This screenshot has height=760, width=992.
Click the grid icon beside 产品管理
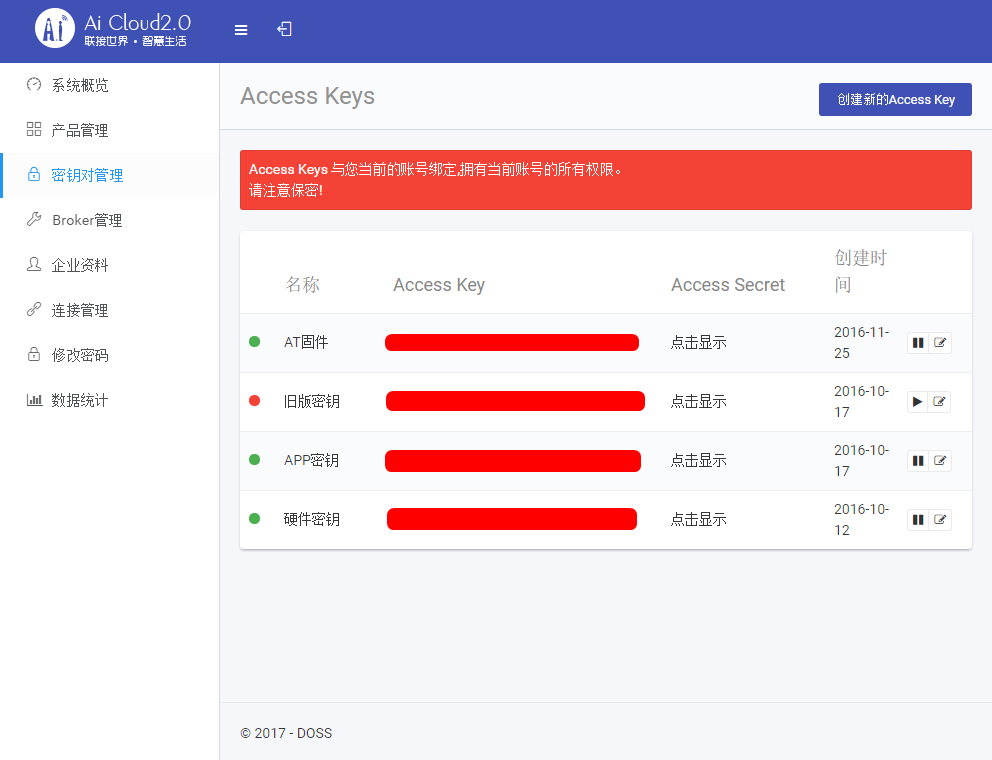click(x=34, y=130)
